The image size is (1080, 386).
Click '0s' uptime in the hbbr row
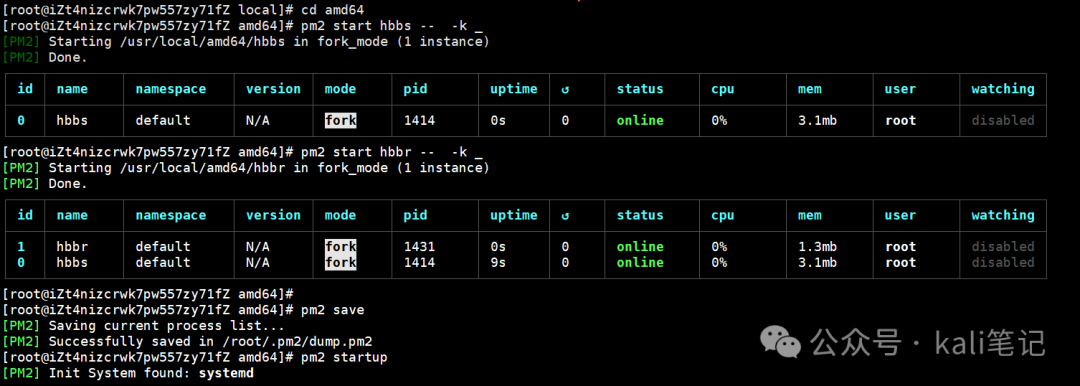point(498,247)
